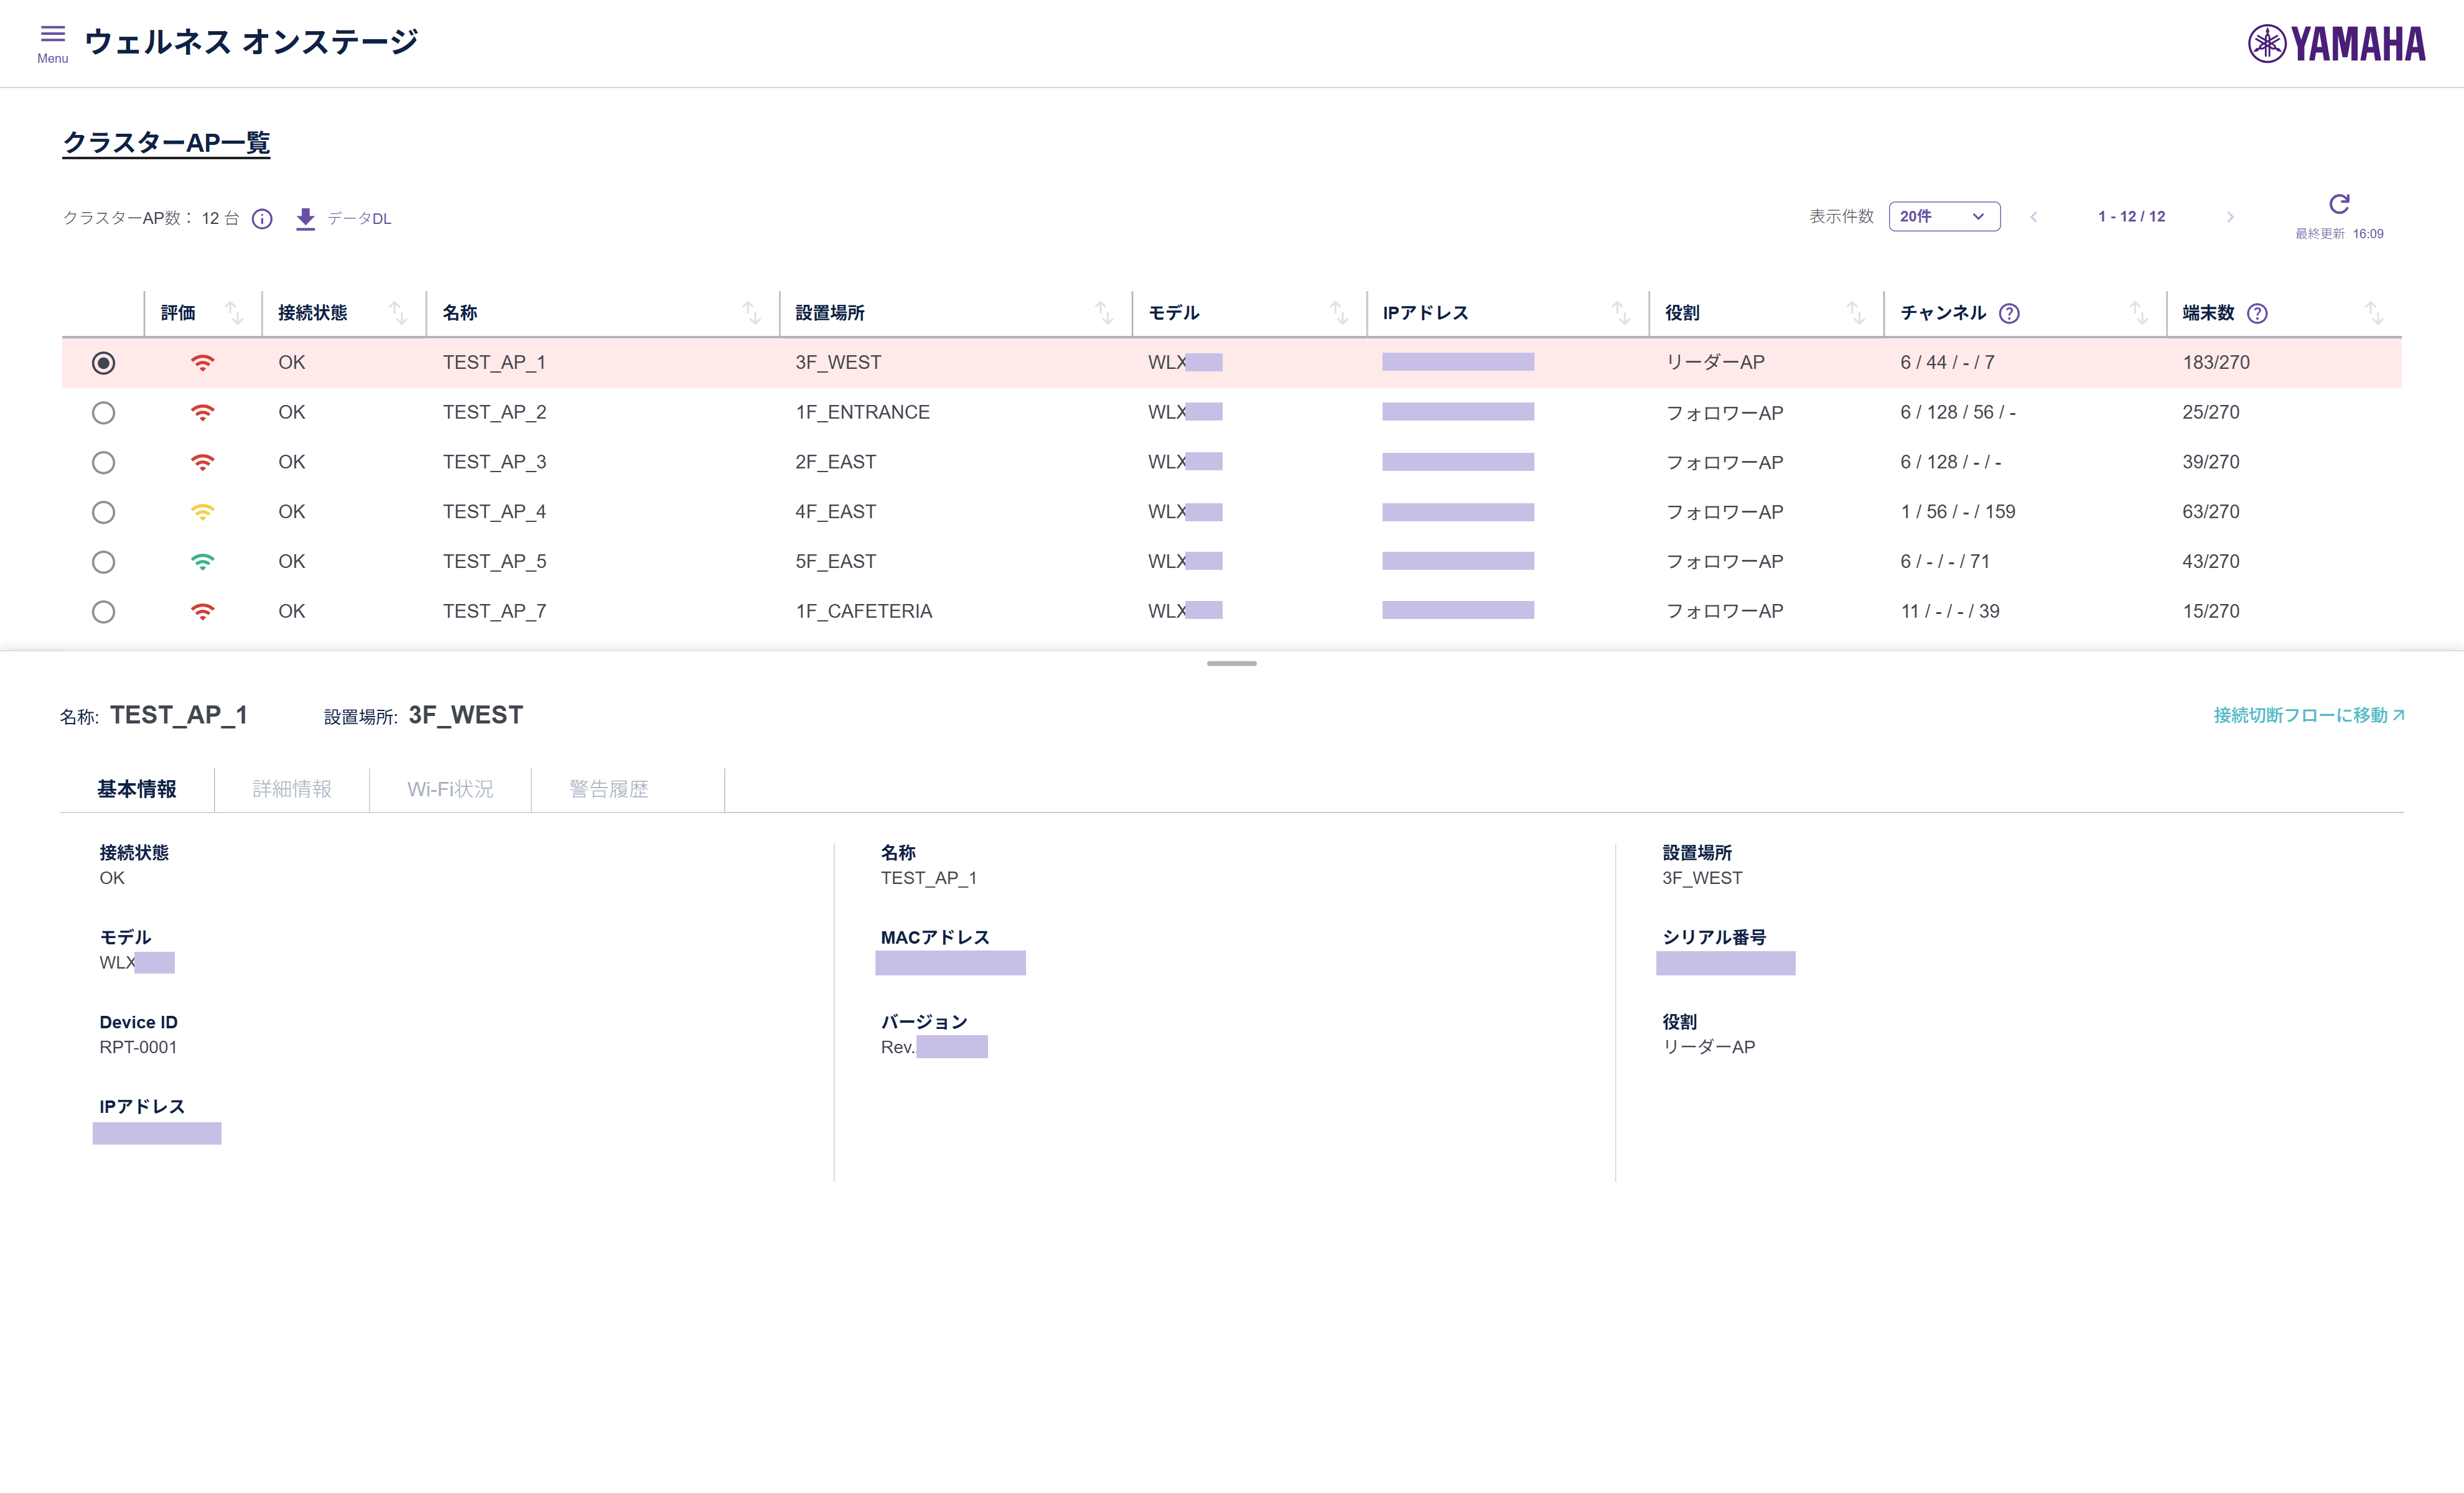Click the 1 / 56 / - / 159 channel cell
Image resolution: width=2464 pixels, height=1493 pixels.
1957,513
